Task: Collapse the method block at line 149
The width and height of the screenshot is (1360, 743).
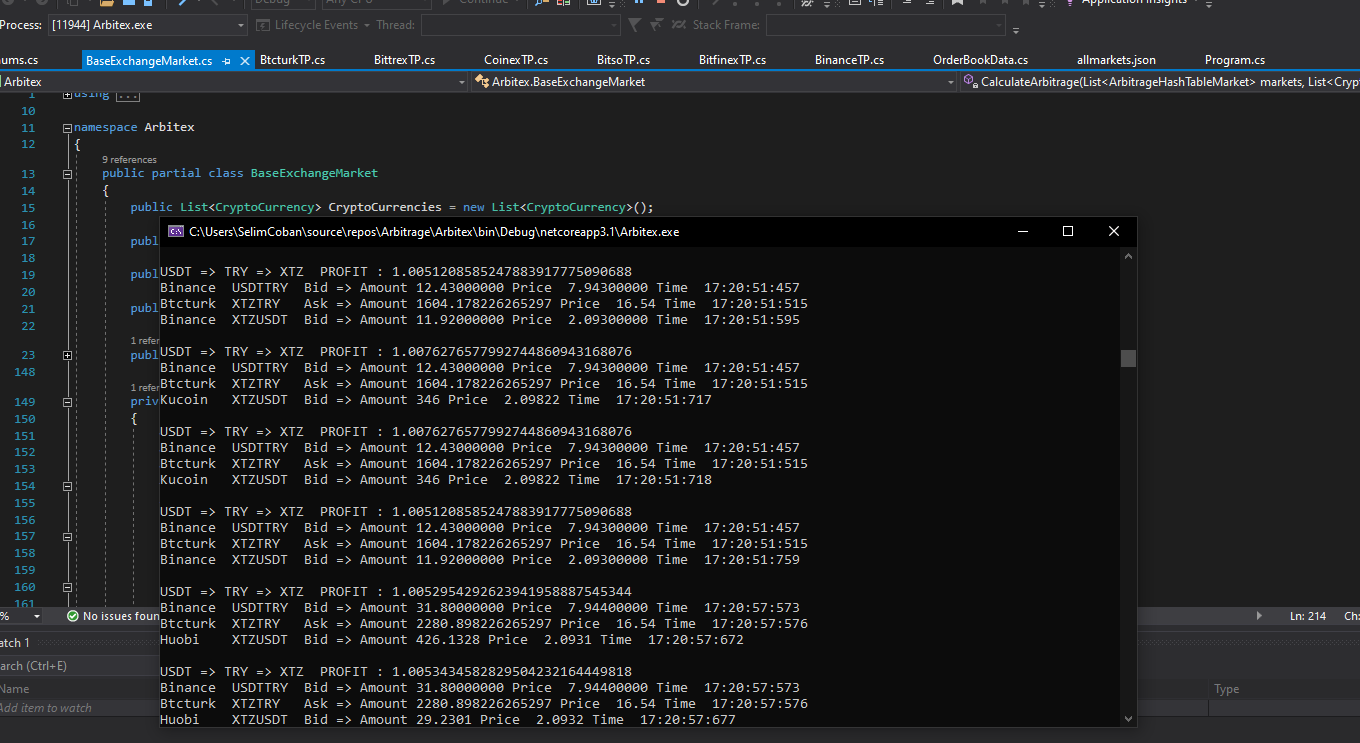Action: [67, 402]
